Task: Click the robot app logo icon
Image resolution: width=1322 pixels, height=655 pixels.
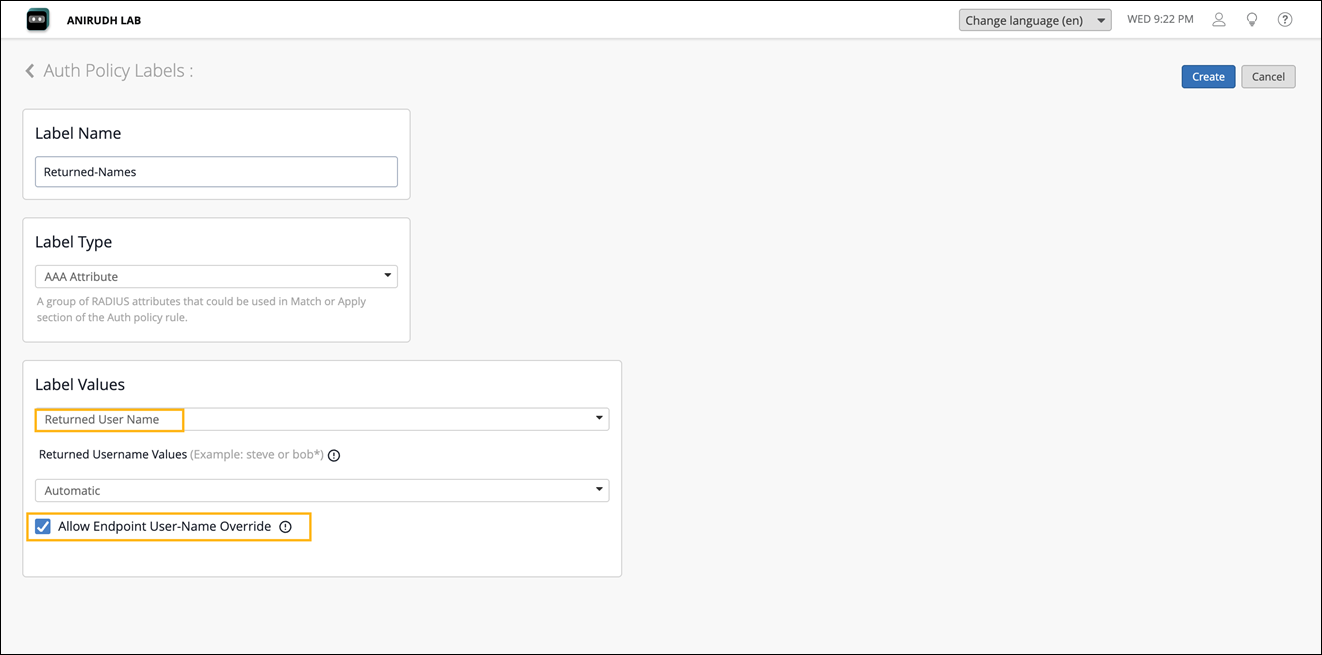Action: [x=38, y=20]
